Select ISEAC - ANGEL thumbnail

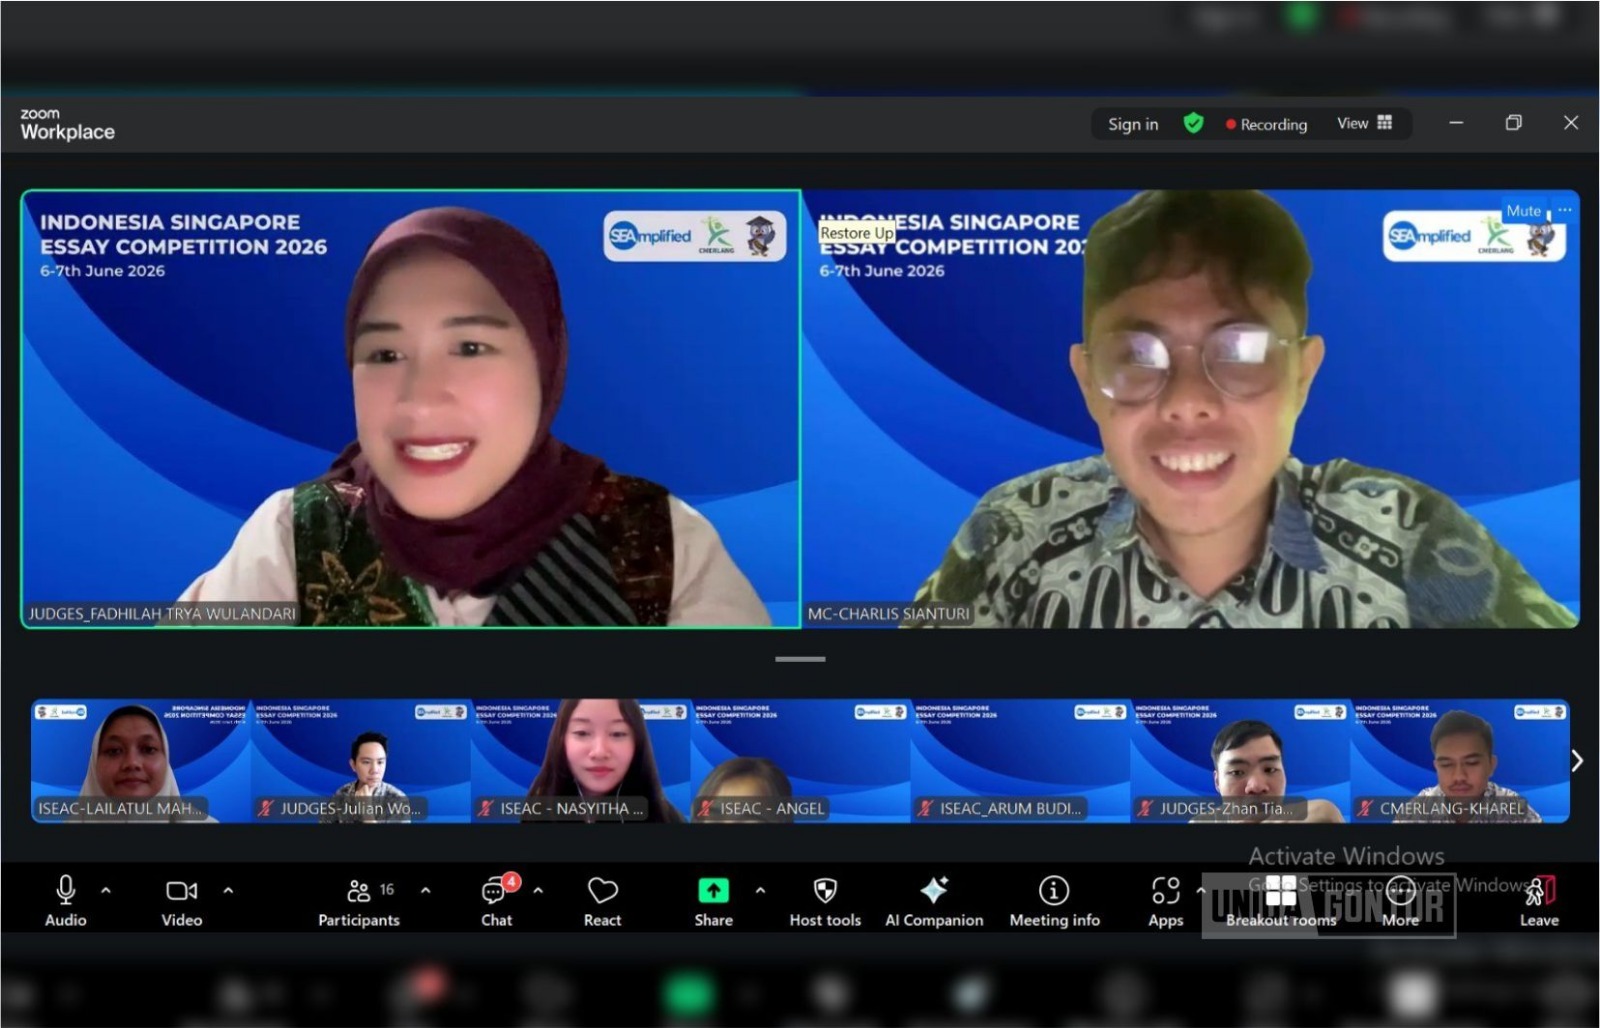[800, 761]
